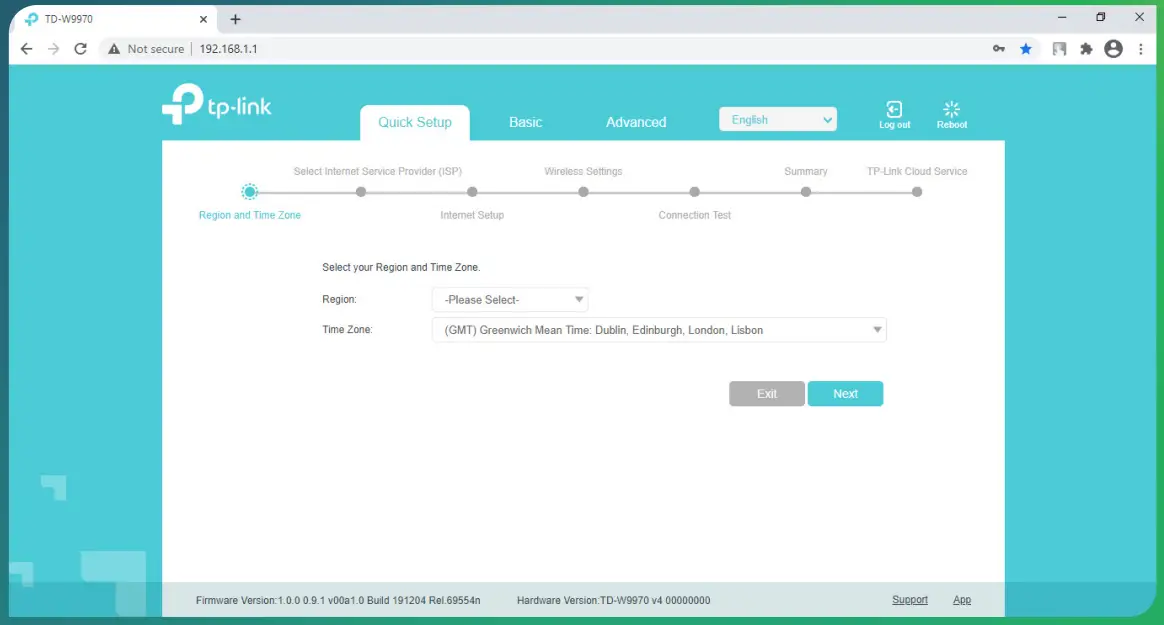Open the Region selection dropdown
This screenshot has width=1164, height=625.
(x=510, y=299)
